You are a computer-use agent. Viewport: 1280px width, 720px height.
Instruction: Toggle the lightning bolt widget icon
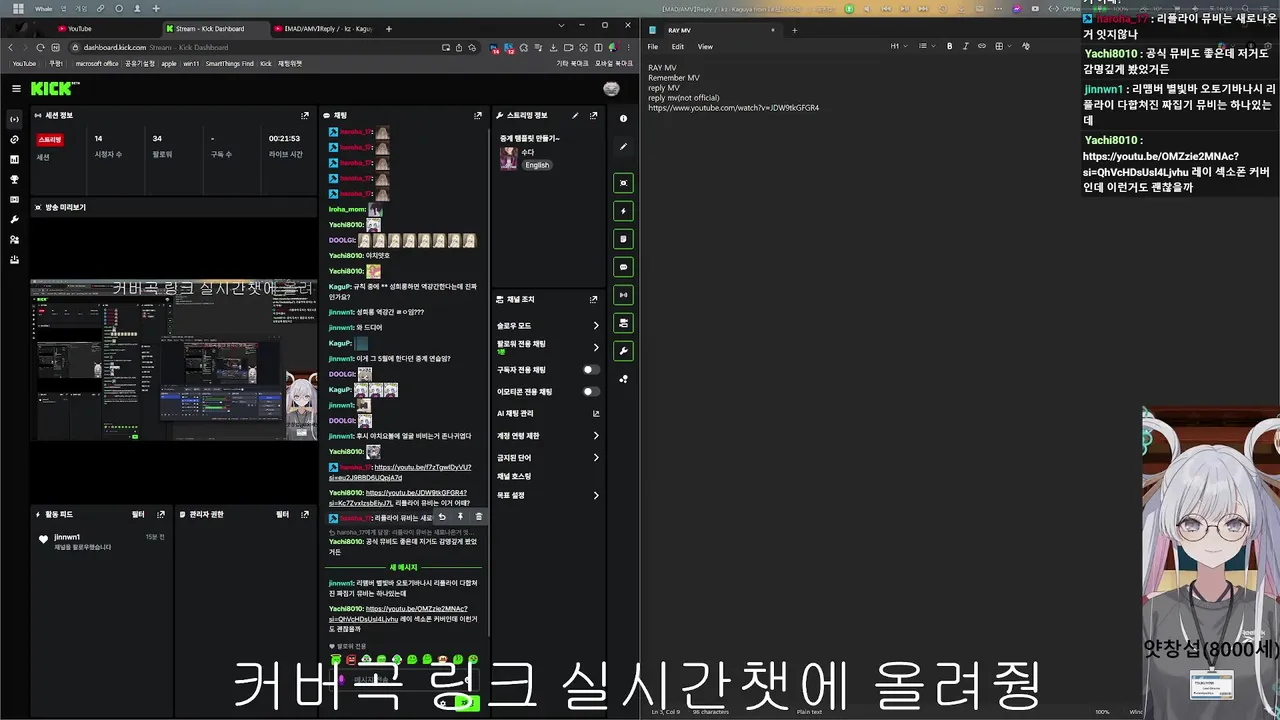(x=623, y=211)
